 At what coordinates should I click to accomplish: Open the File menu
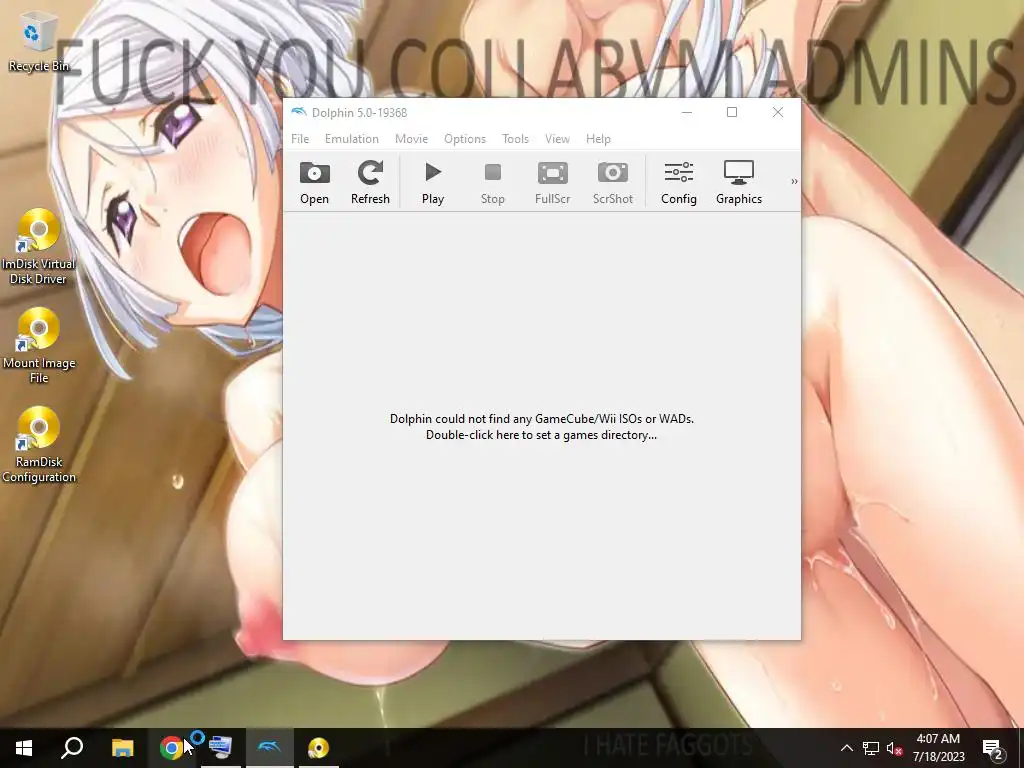pos(300,138)
